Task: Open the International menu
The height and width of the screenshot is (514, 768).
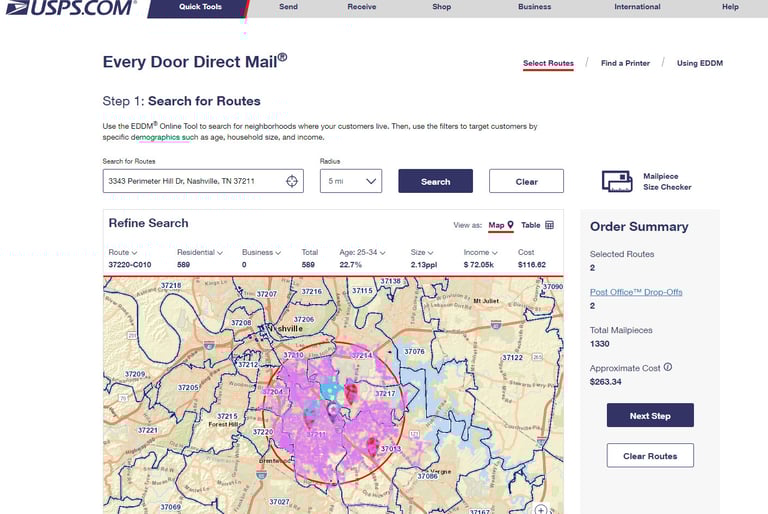Action: [637, 7]
